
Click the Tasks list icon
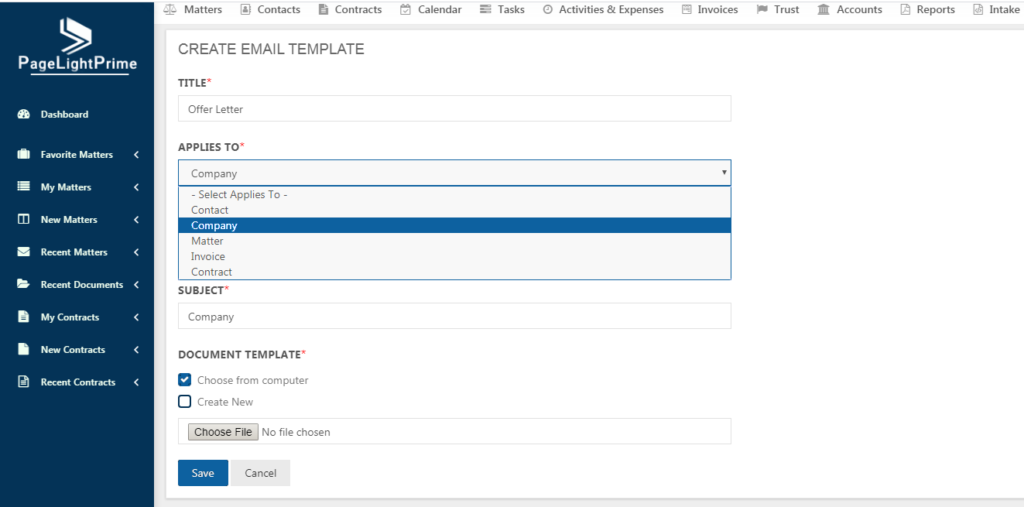[x=485, y=10]
